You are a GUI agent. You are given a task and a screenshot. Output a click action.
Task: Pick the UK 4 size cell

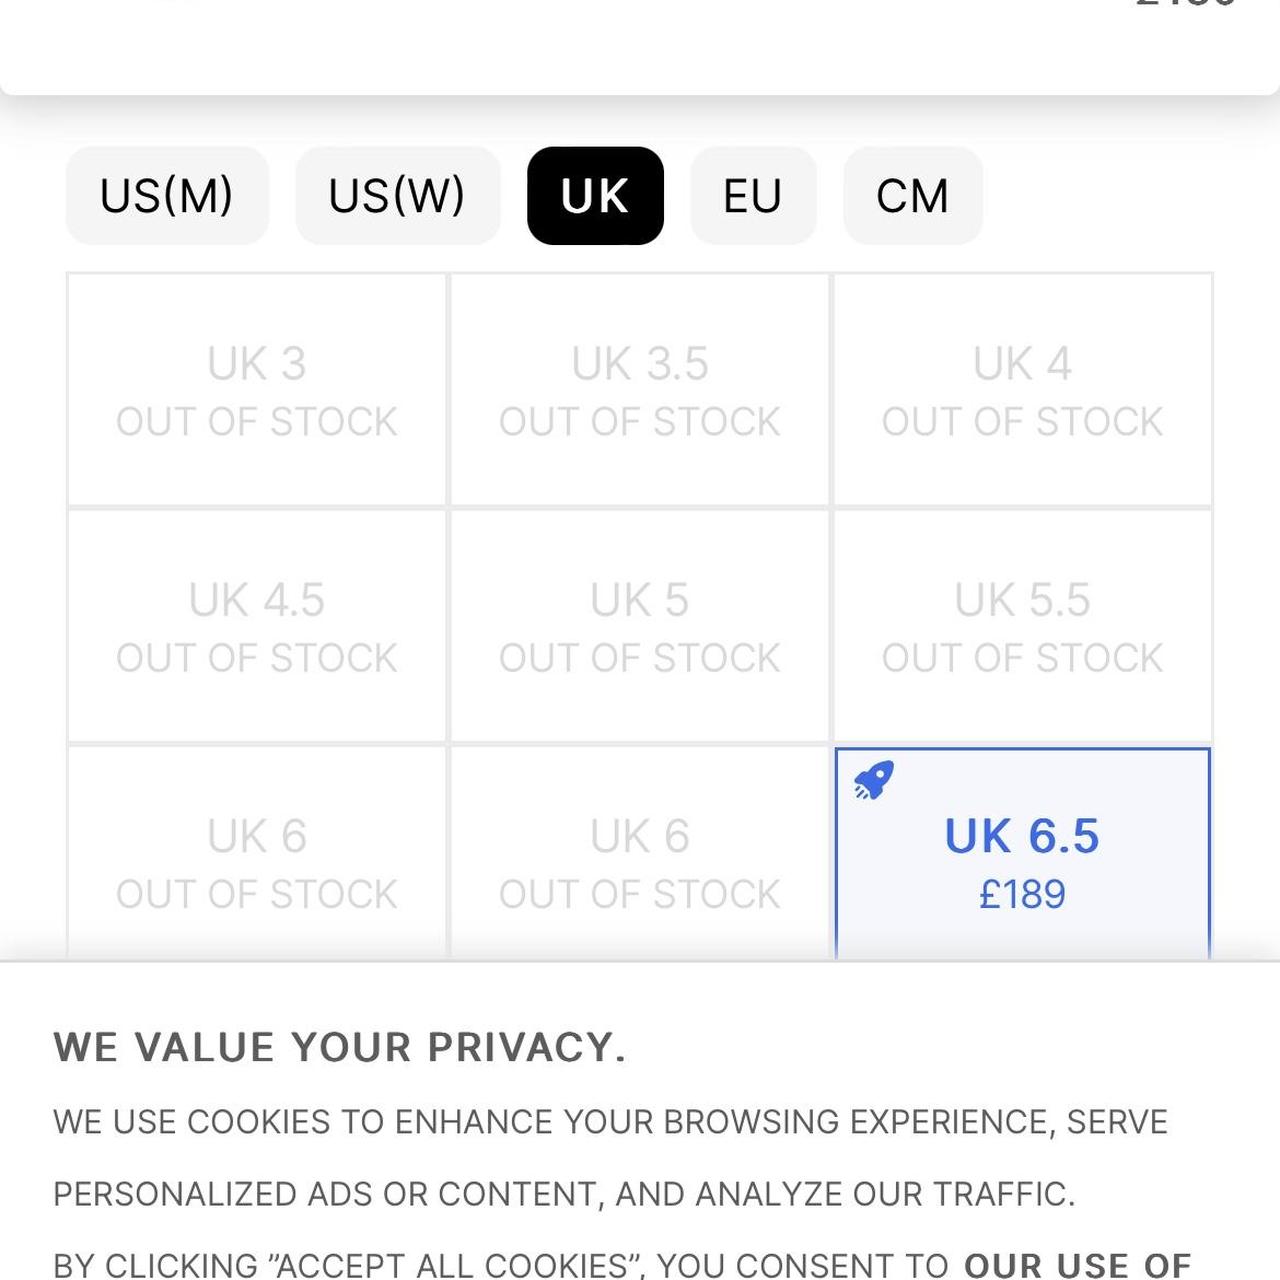coord(1022,390)
